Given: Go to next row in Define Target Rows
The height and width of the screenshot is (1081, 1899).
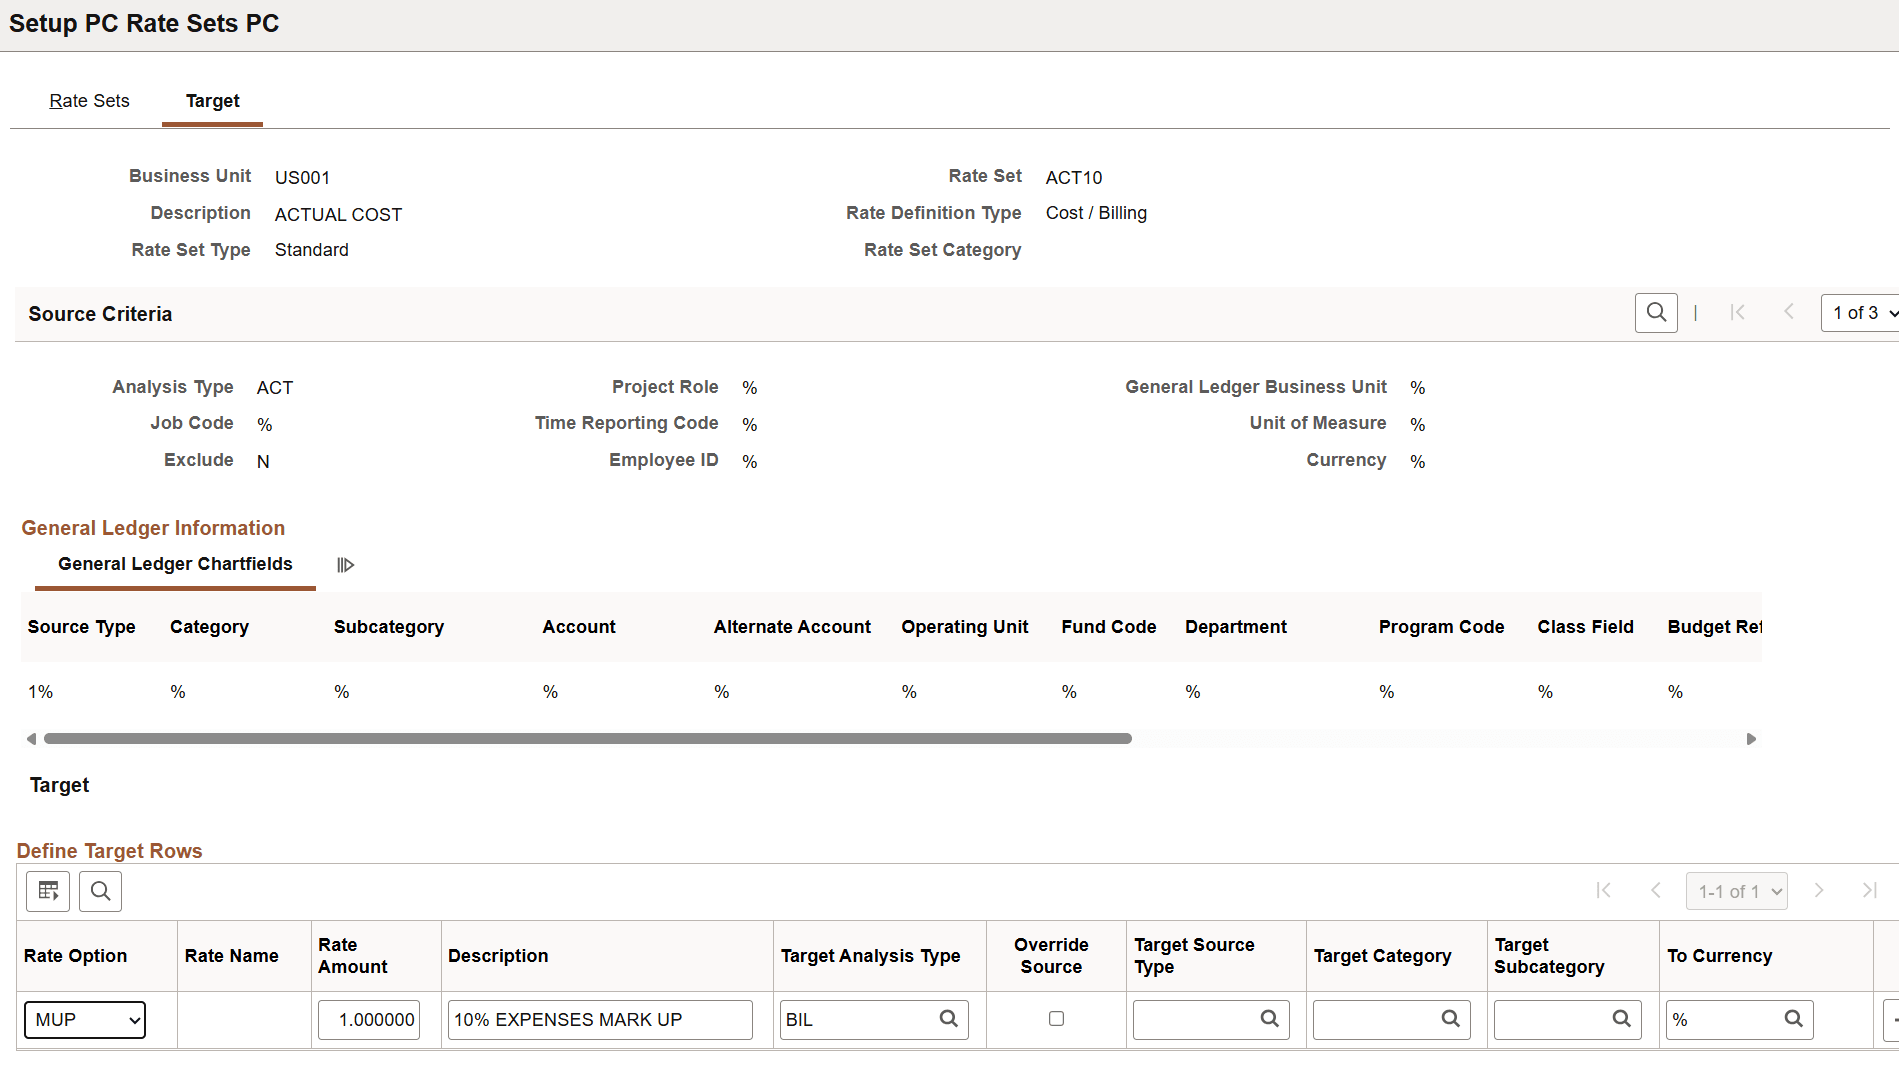Looking at the screenshot, I should [x=1819, y=891].
